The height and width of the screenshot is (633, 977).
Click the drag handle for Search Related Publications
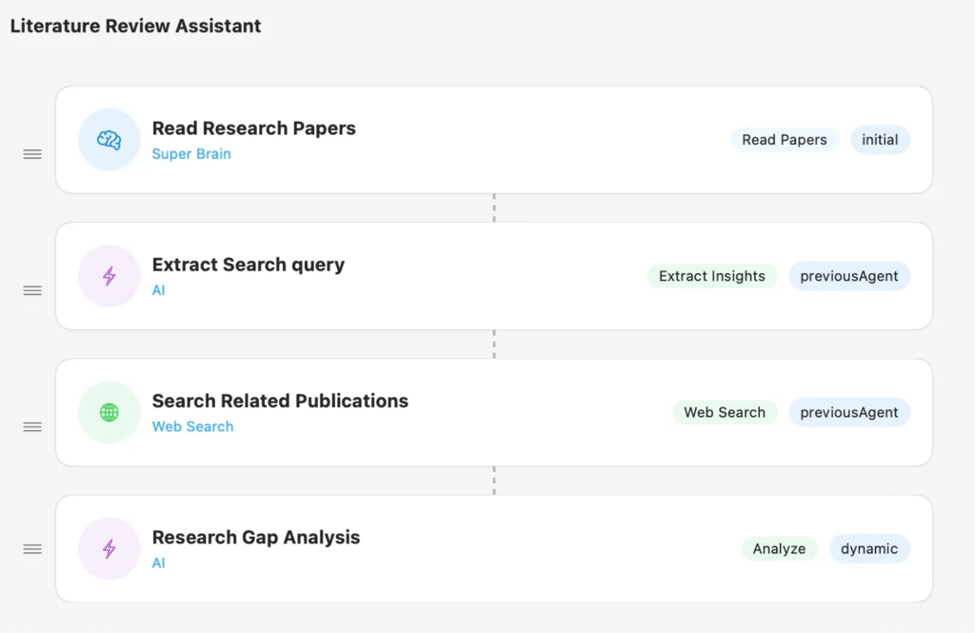tap(31, 426)
